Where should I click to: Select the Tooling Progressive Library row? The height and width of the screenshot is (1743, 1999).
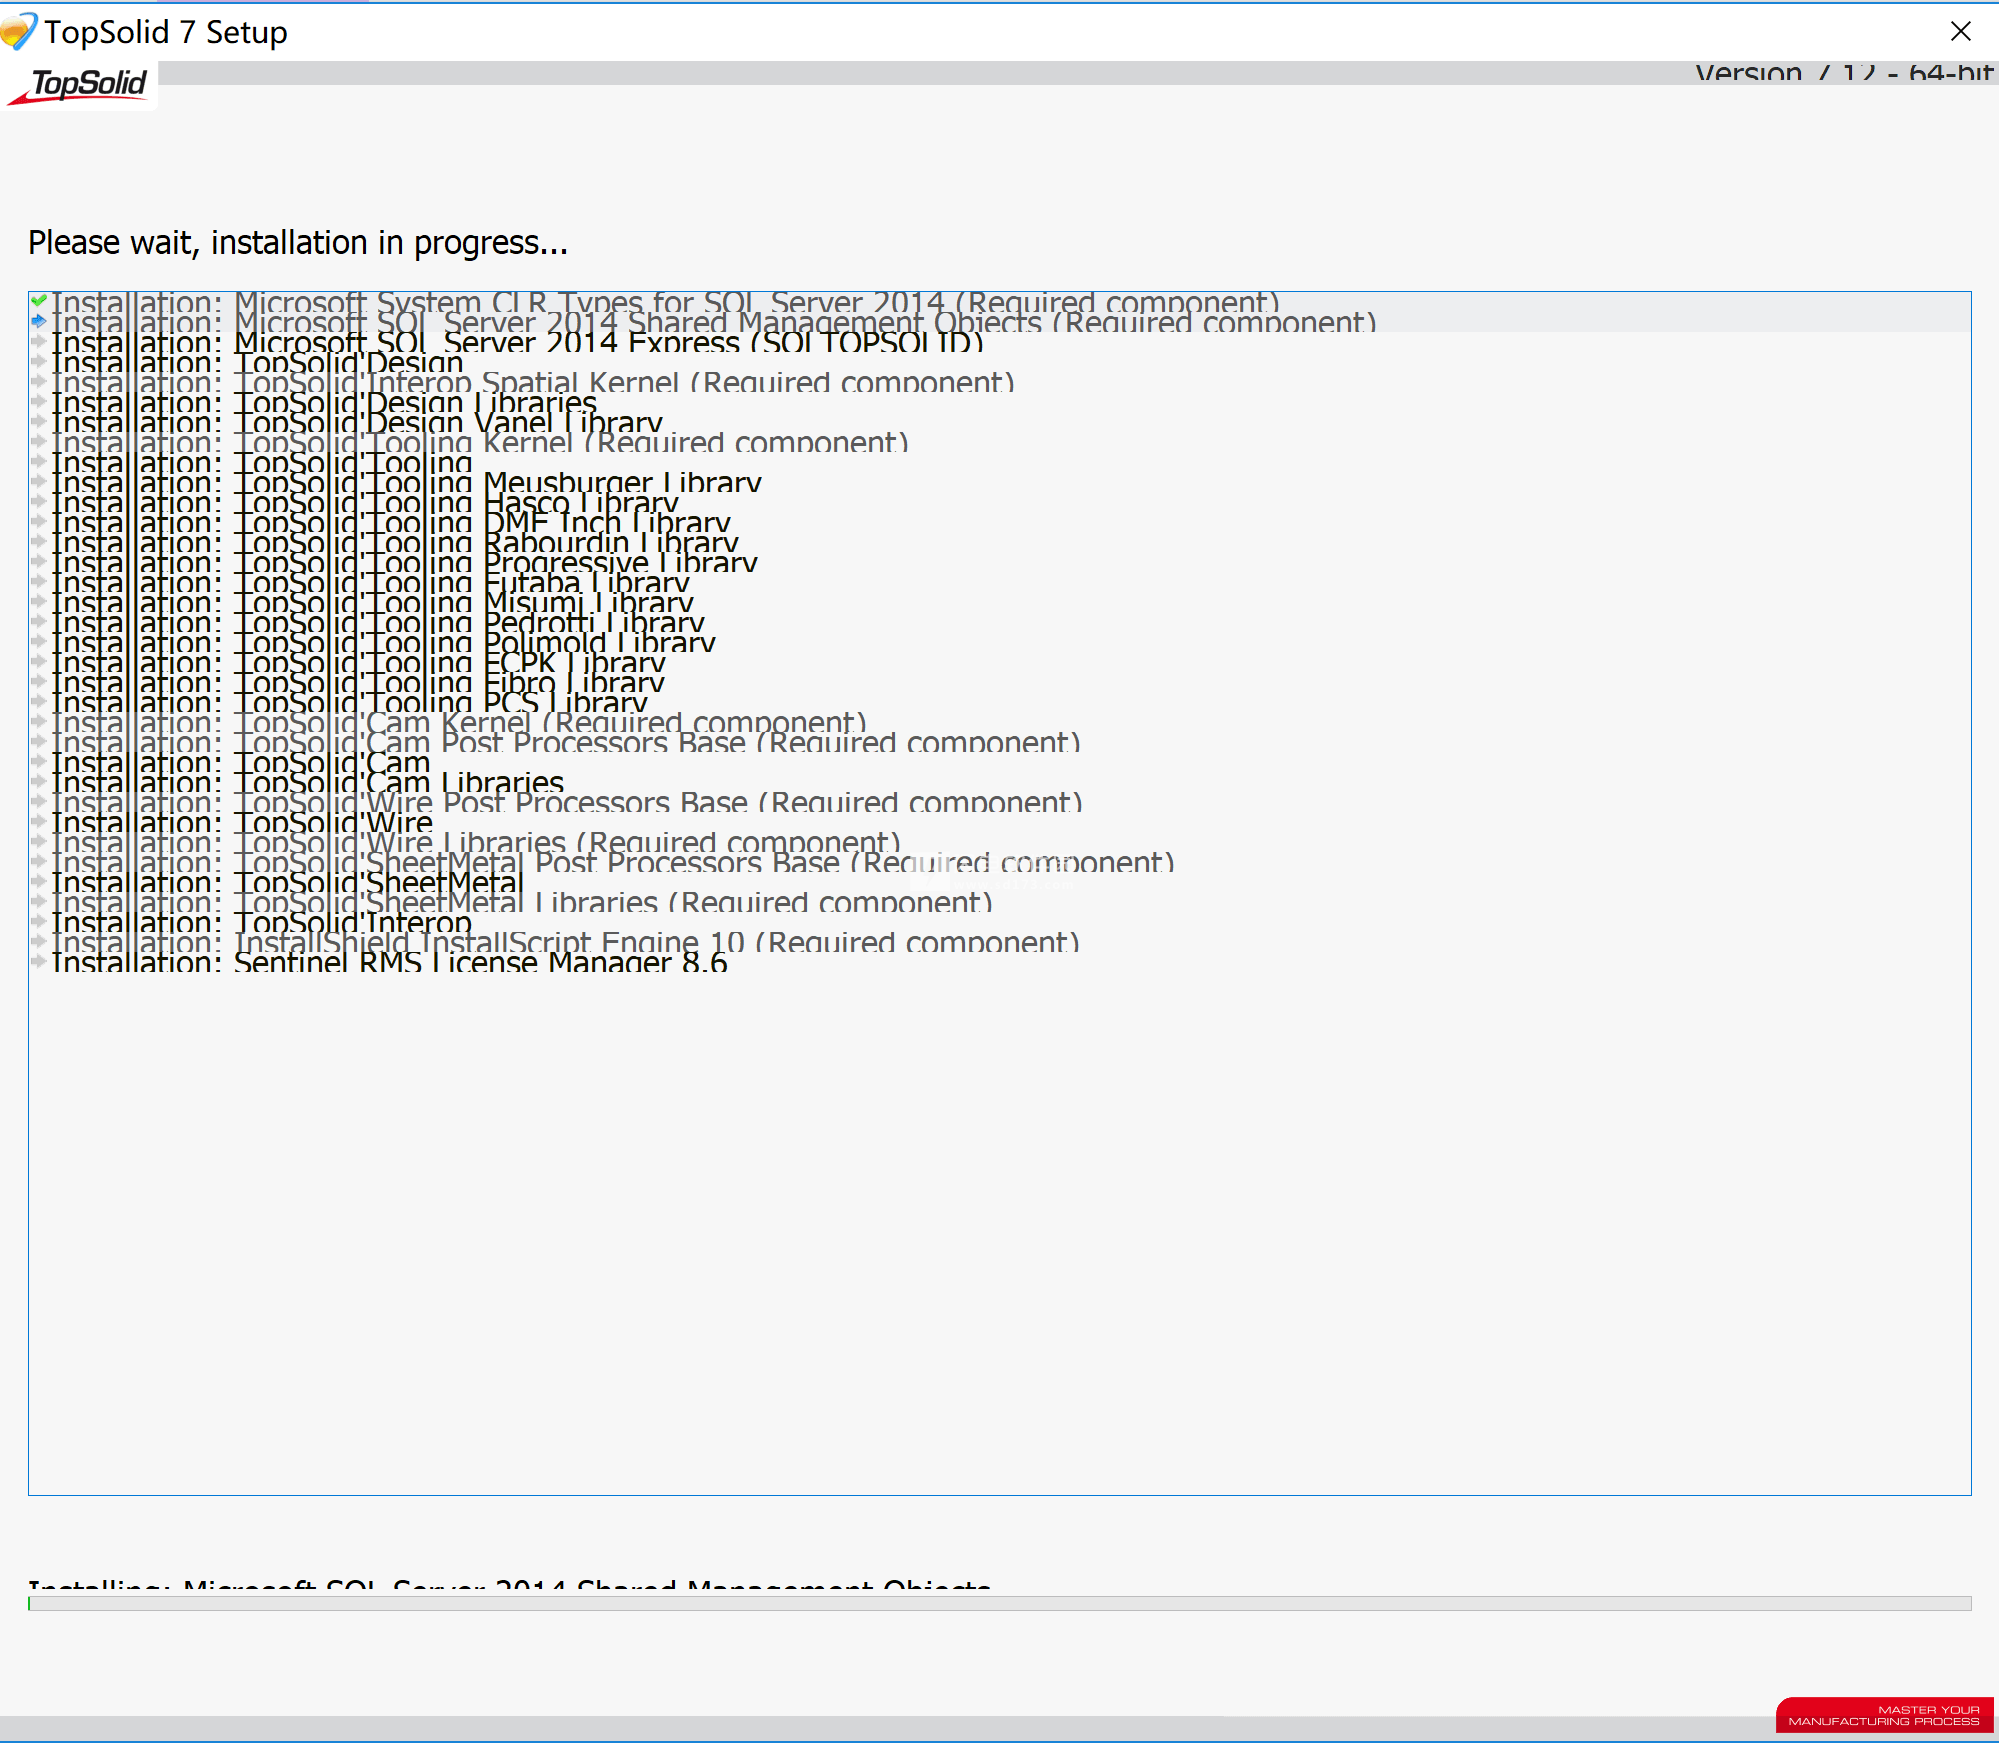coord(1000,562)
